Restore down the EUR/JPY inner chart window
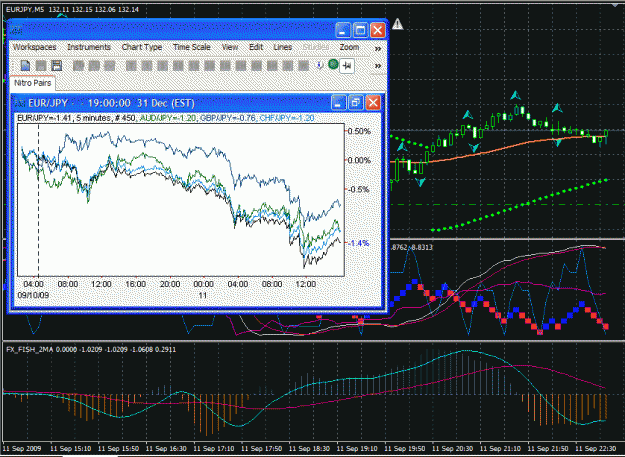 coord(356,103)
